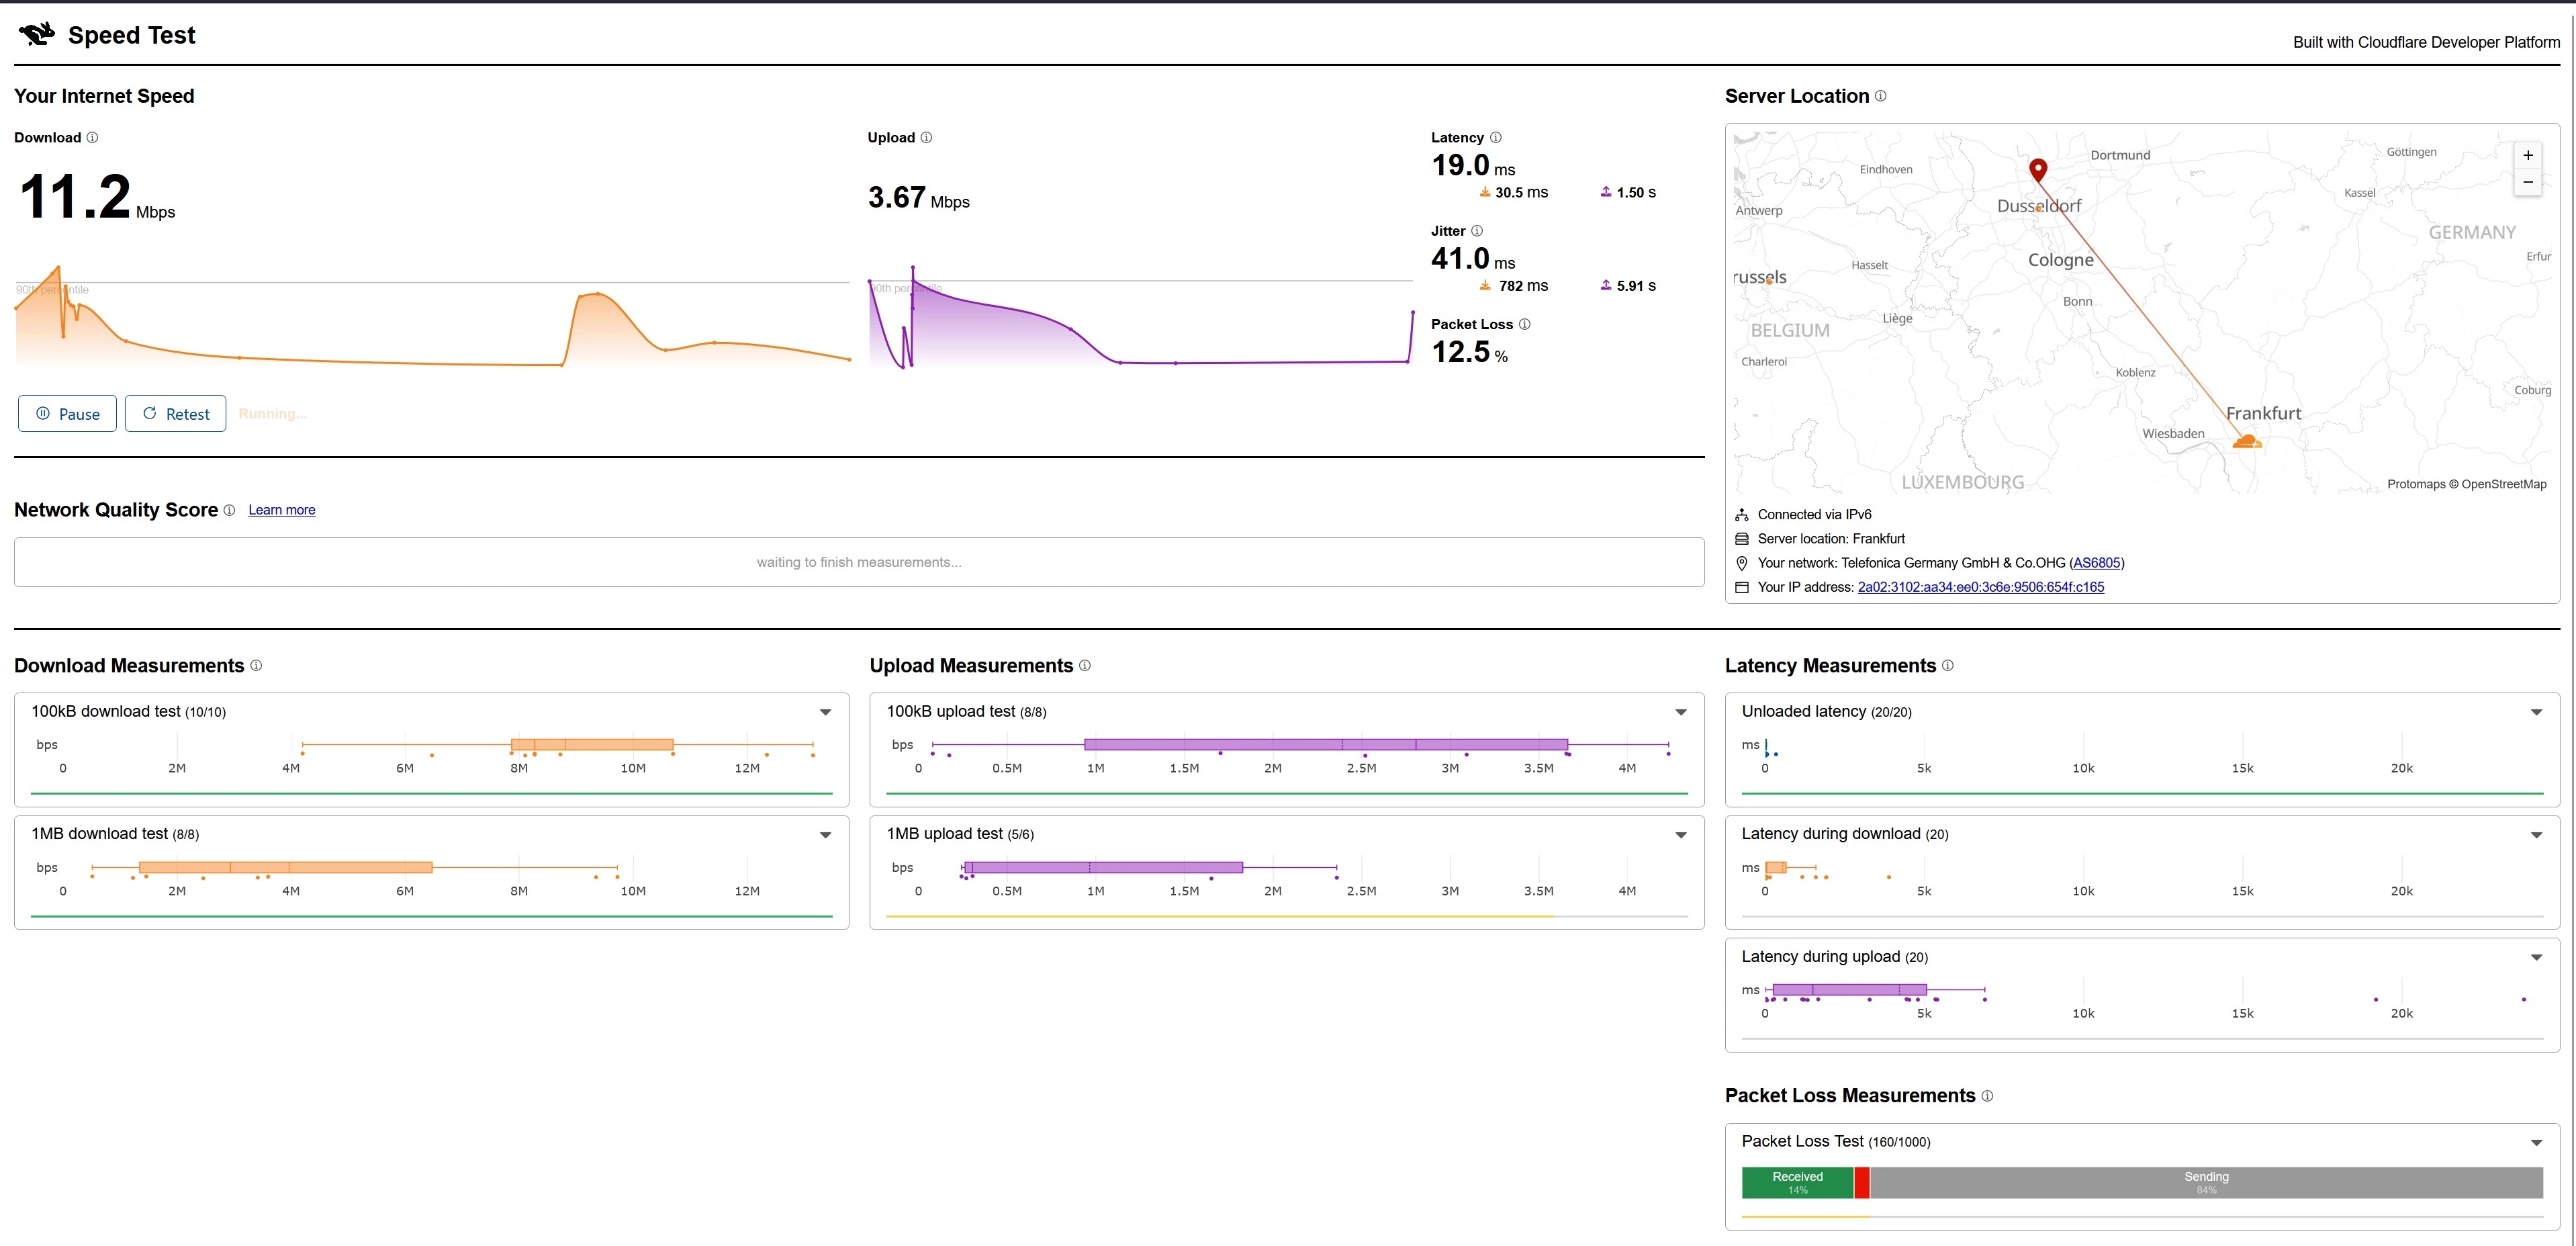The width and height of the screenshot is (2576, 1246).
Task: Click the Upload info icon
Action: [926, 138]
